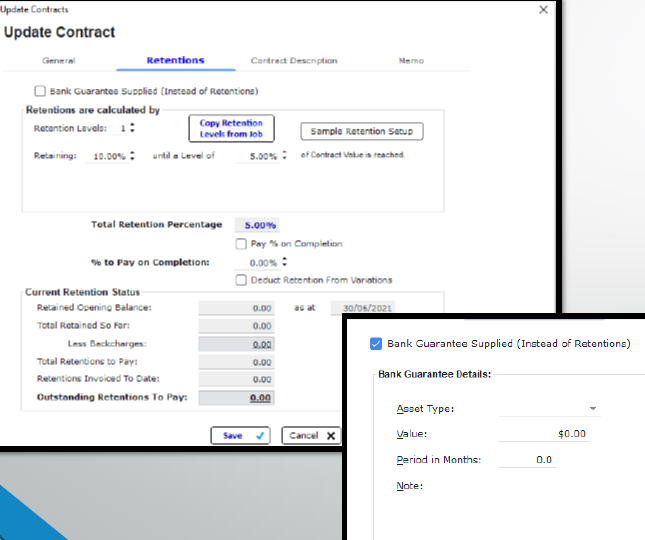Click the Asset Type label
The height and width of the screenshot is (540, 645).
[425, 408]
